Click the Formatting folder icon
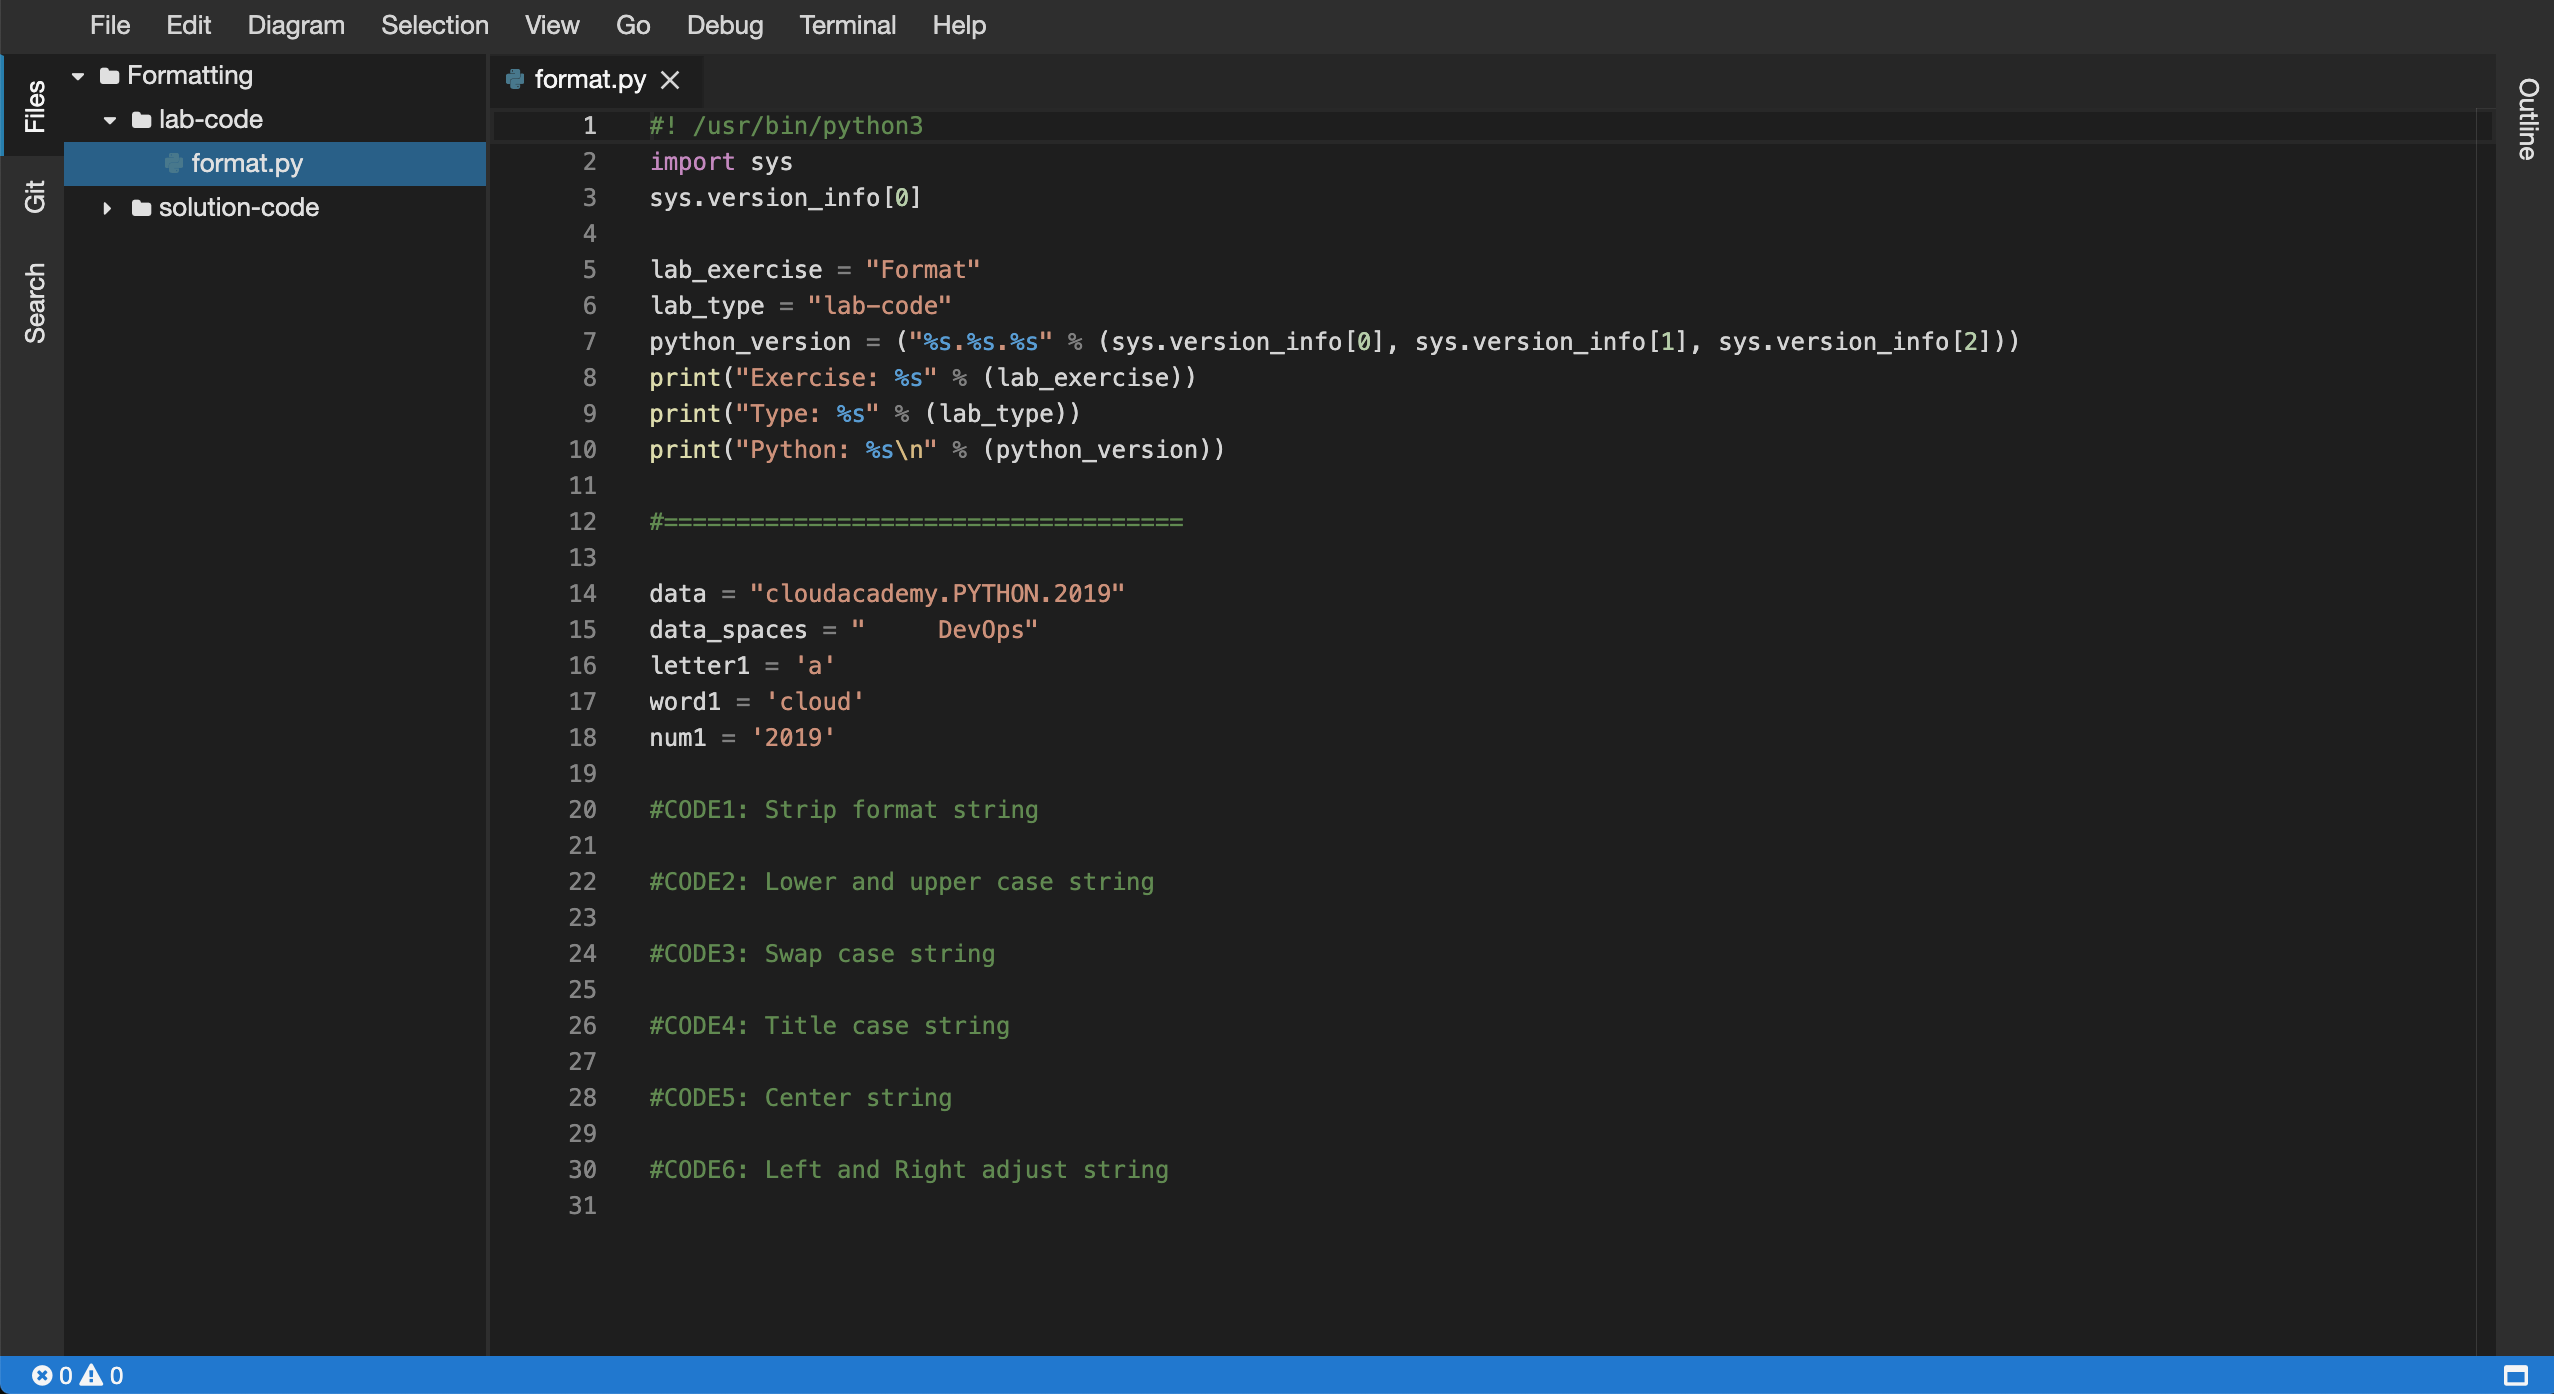 tap(110, 76)
